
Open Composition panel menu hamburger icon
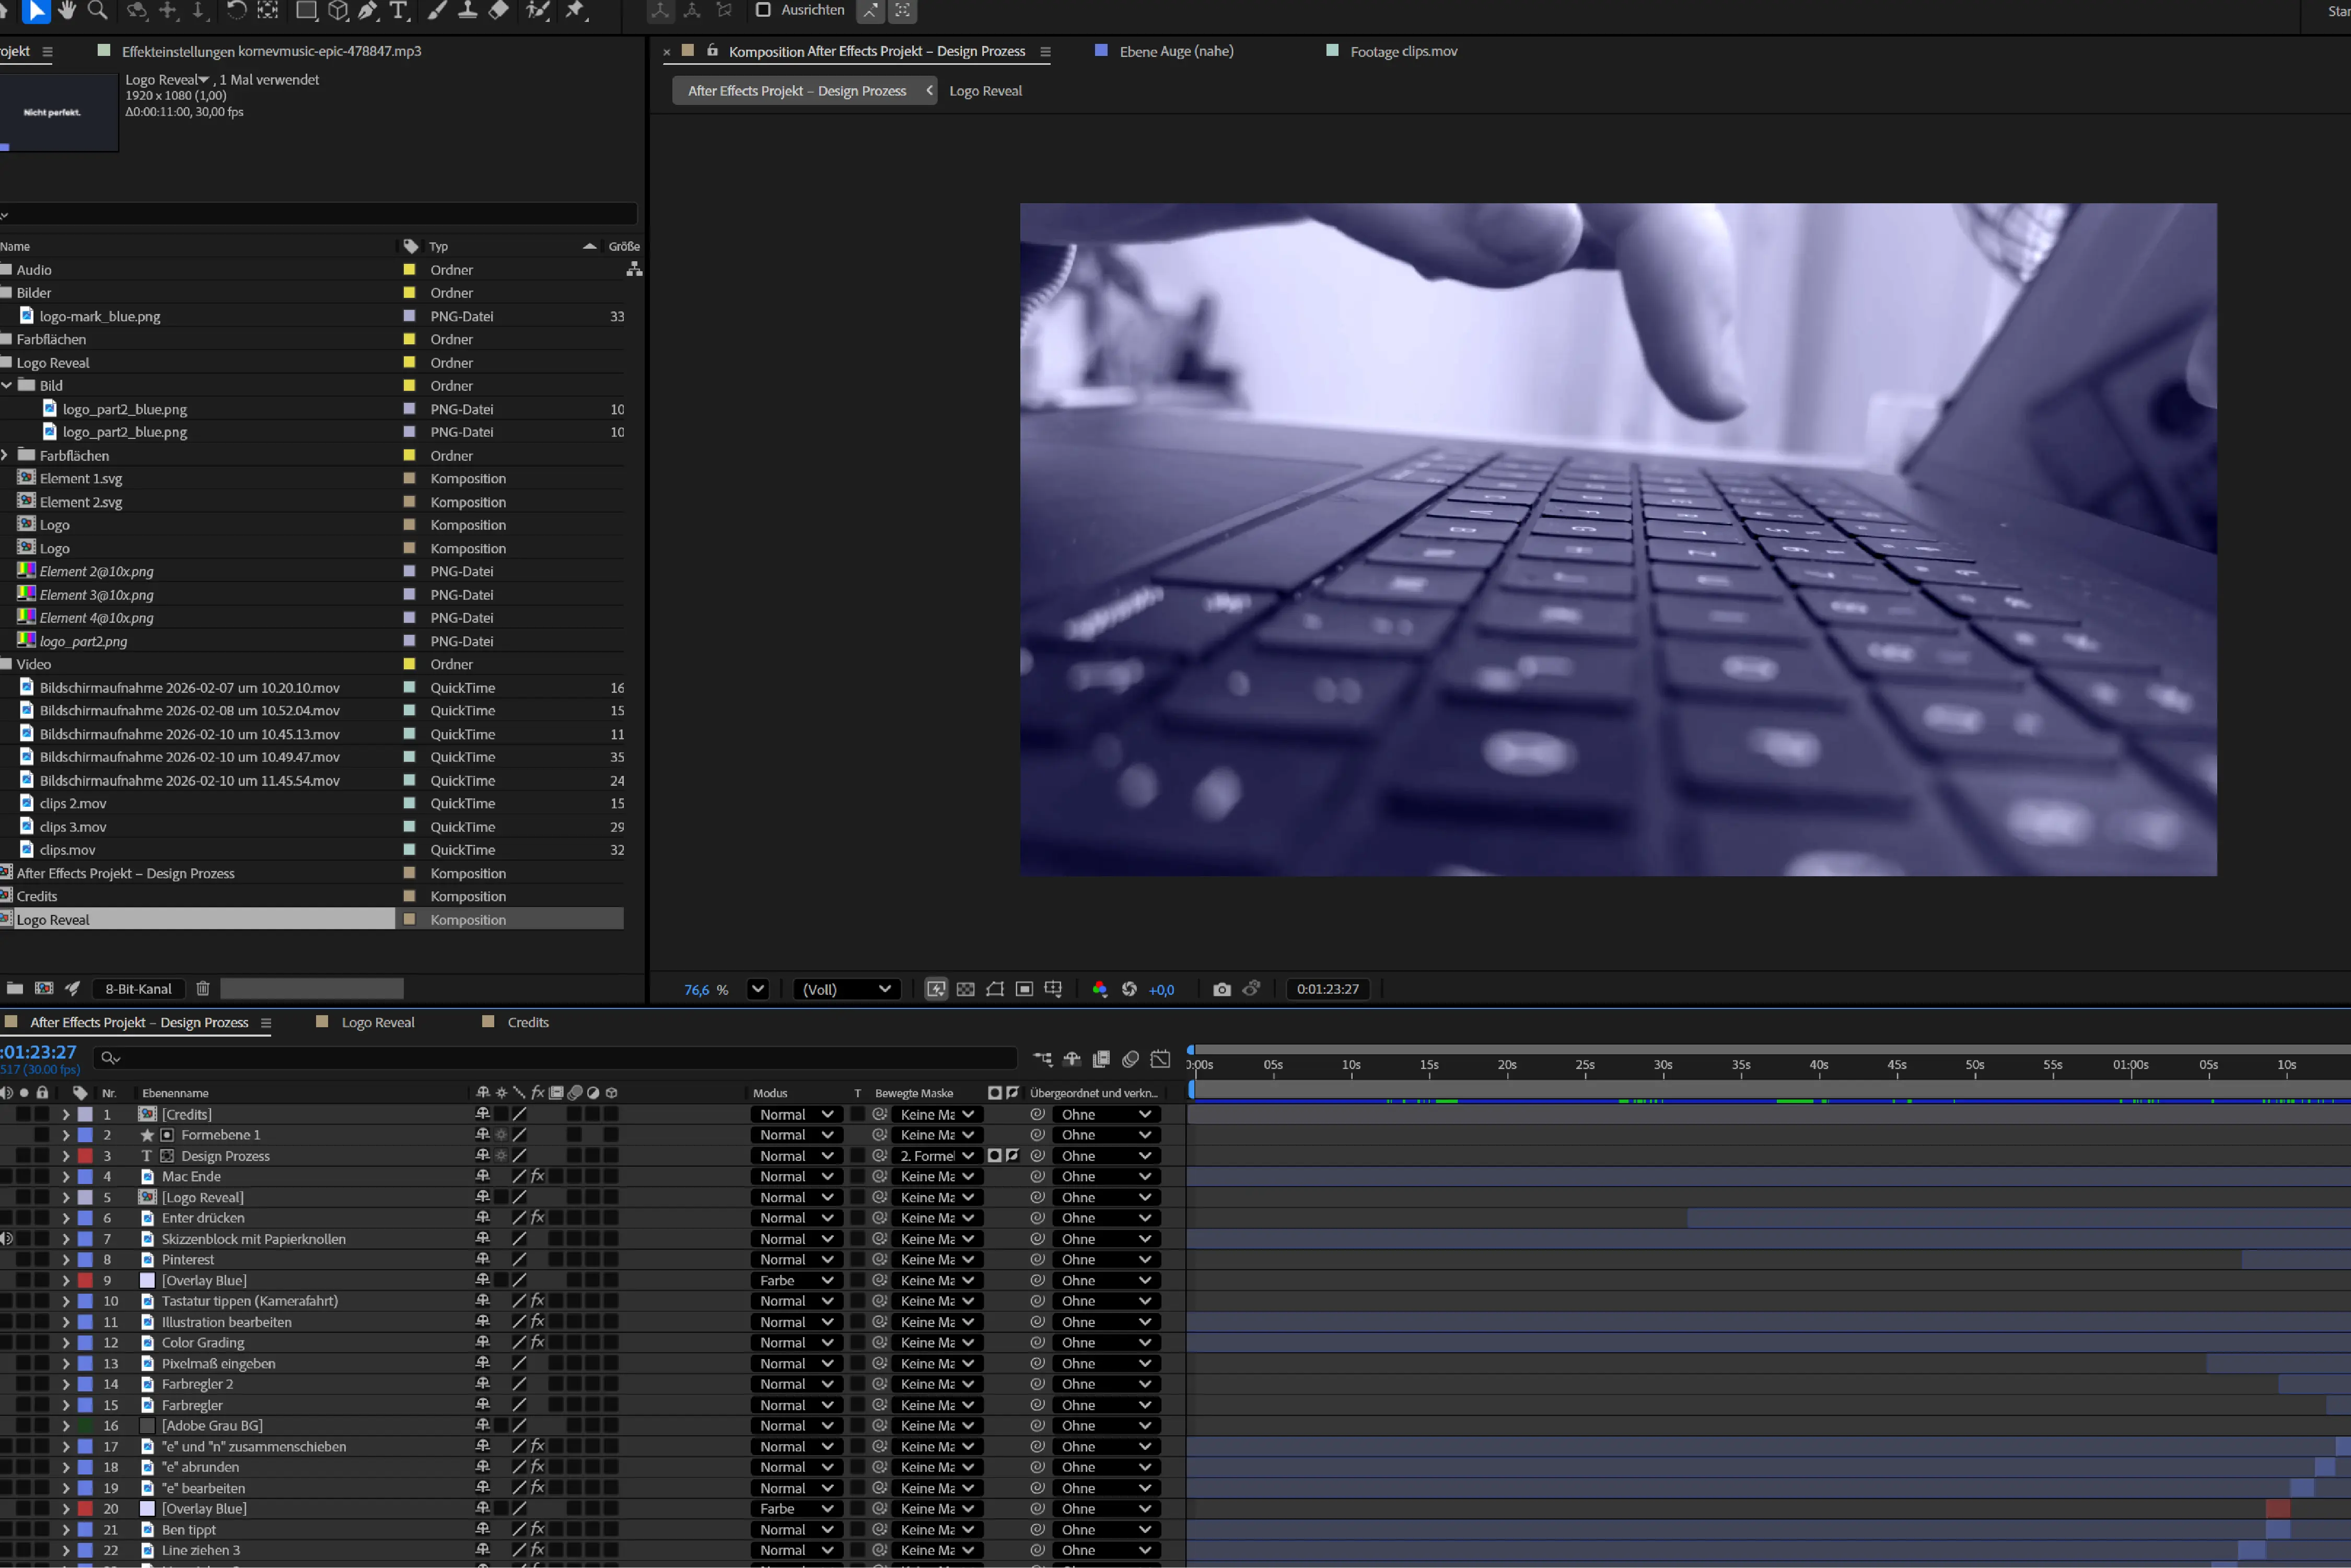click(x=1045, y=52)
